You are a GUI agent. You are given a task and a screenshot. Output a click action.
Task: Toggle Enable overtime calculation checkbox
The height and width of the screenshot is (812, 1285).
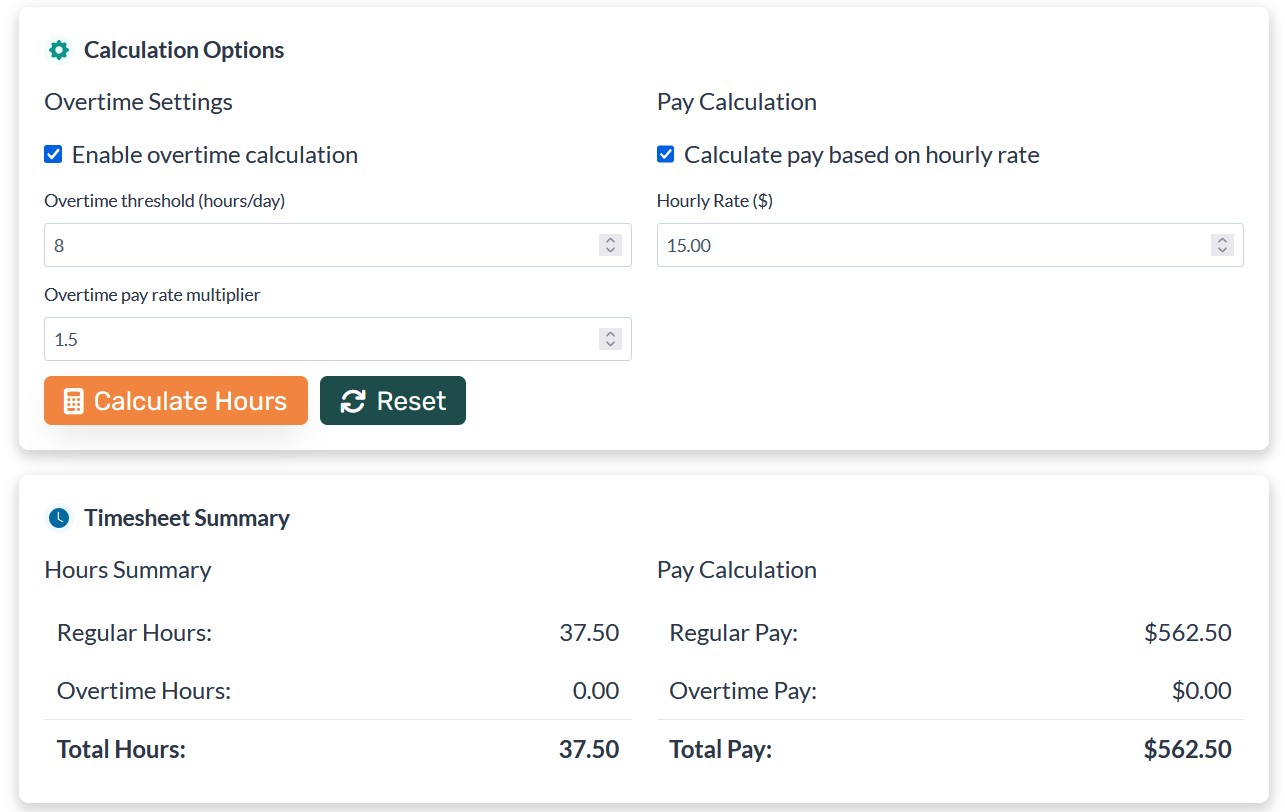[54, 155]
